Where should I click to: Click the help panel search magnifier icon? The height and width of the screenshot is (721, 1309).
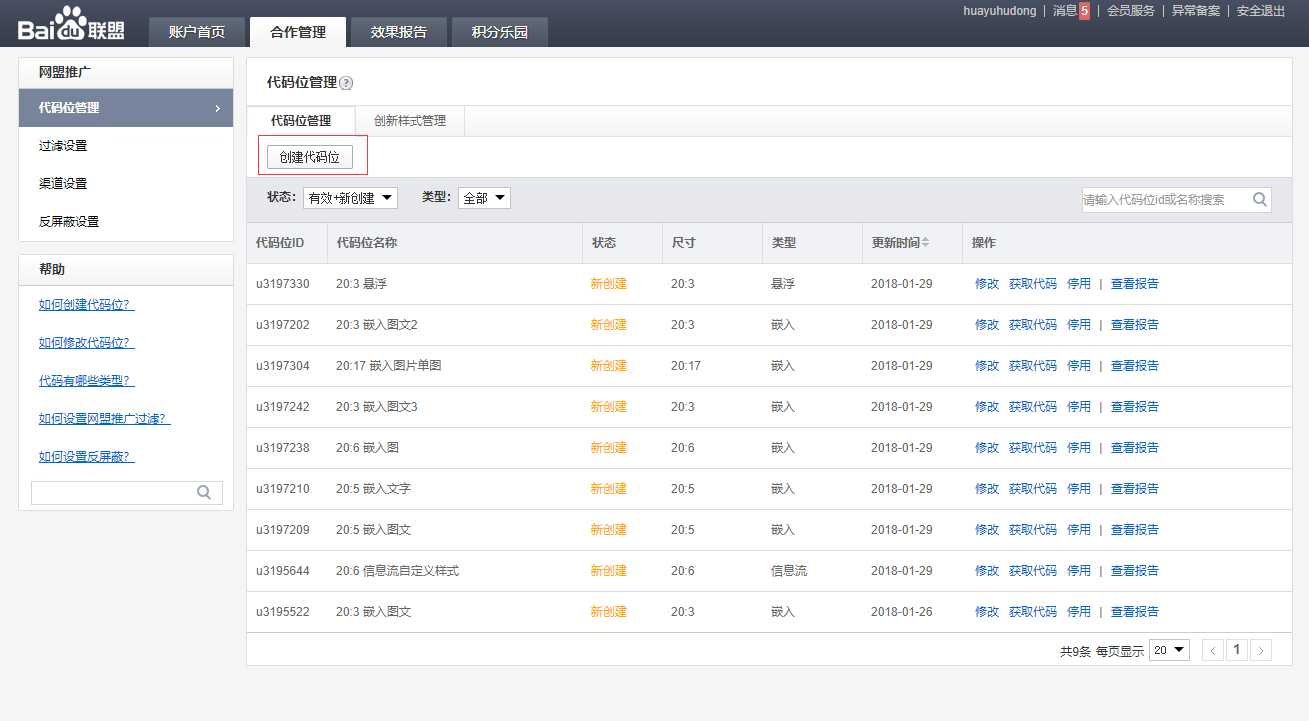204,492
